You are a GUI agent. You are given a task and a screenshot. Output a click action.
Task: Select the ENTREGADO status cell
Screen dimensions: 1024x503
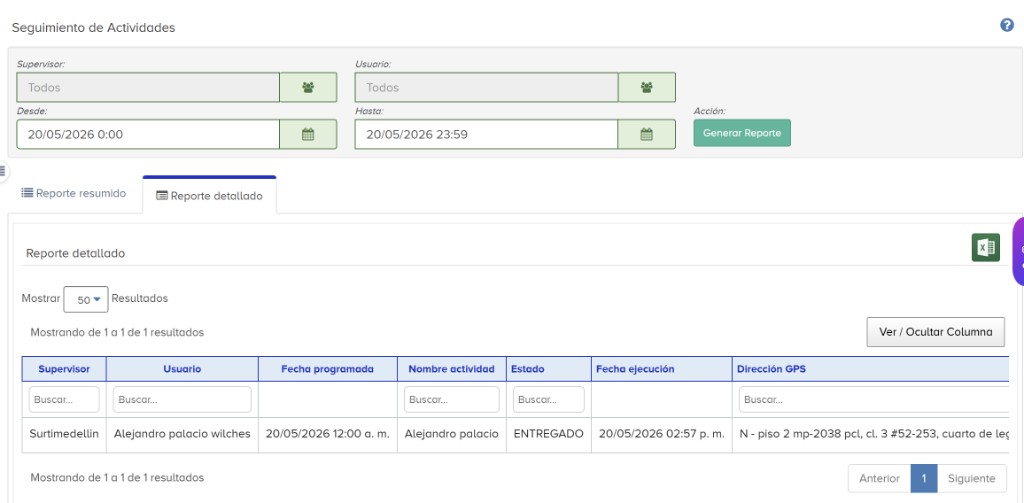(549, 434)
